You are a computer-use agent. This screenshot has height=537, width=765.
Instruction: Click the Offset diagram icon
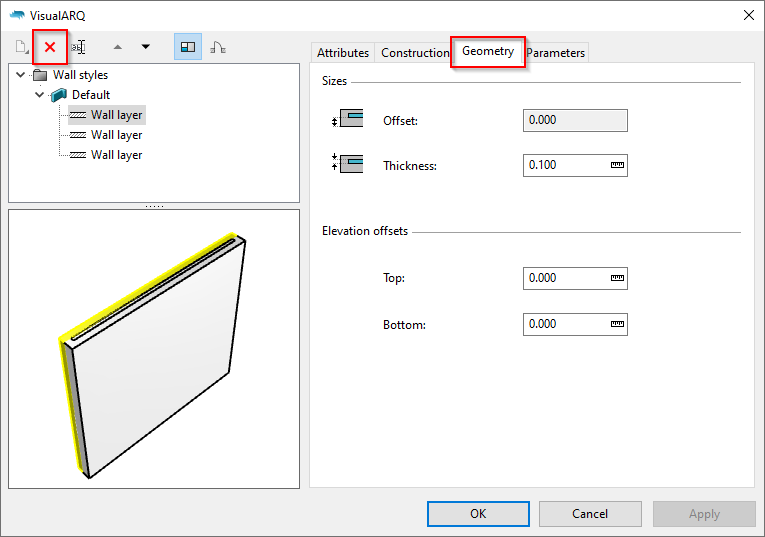347,119
